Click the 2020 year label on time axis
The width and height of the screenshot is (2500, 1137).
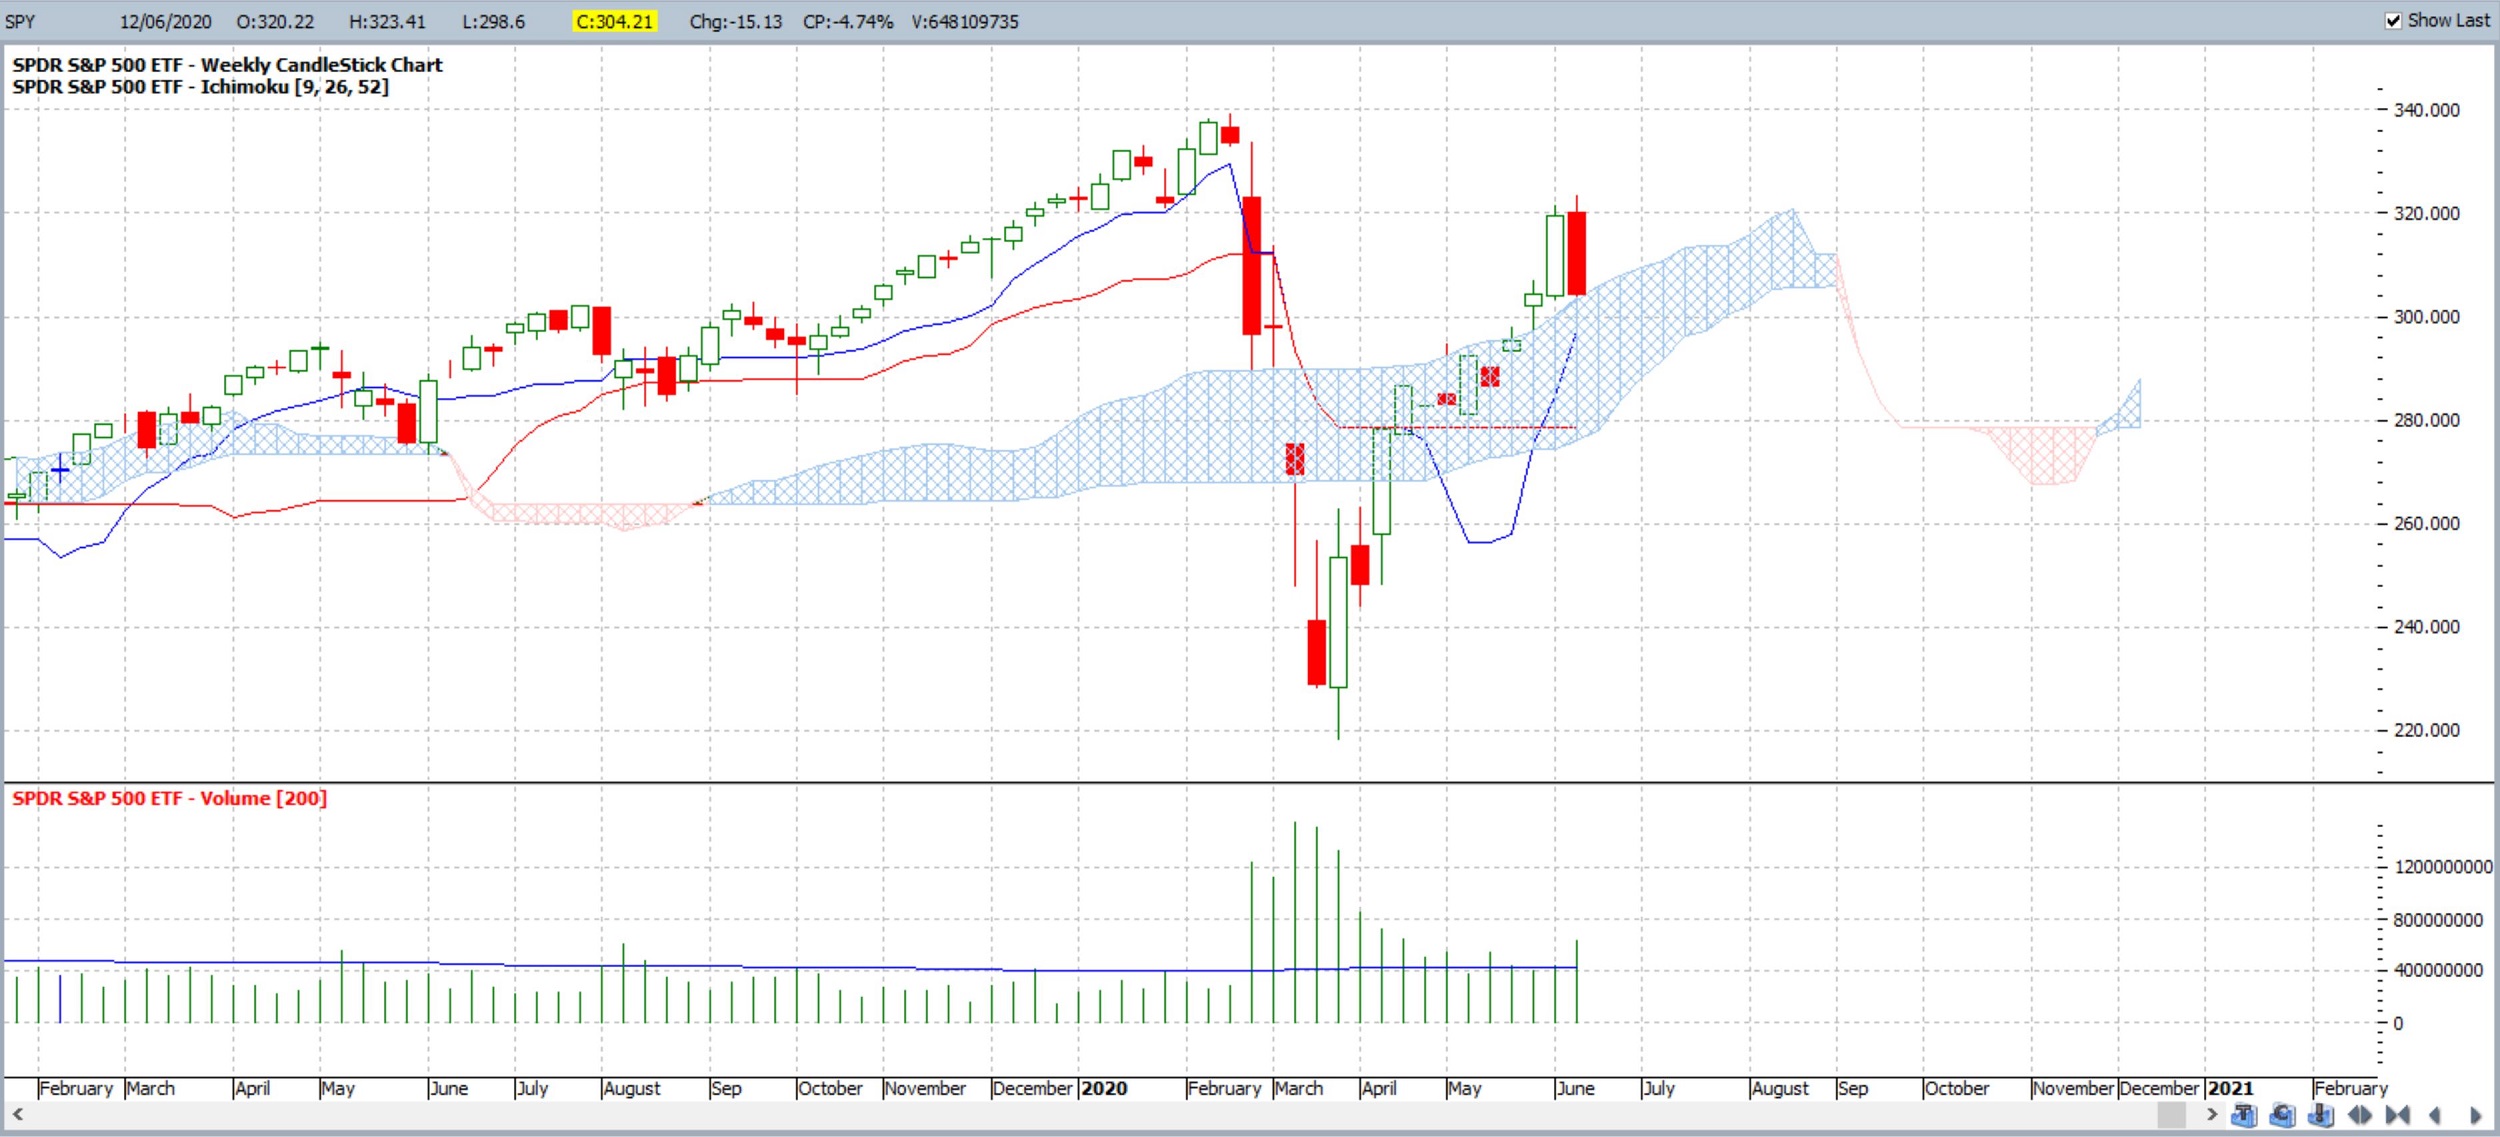[1104, 1088]
